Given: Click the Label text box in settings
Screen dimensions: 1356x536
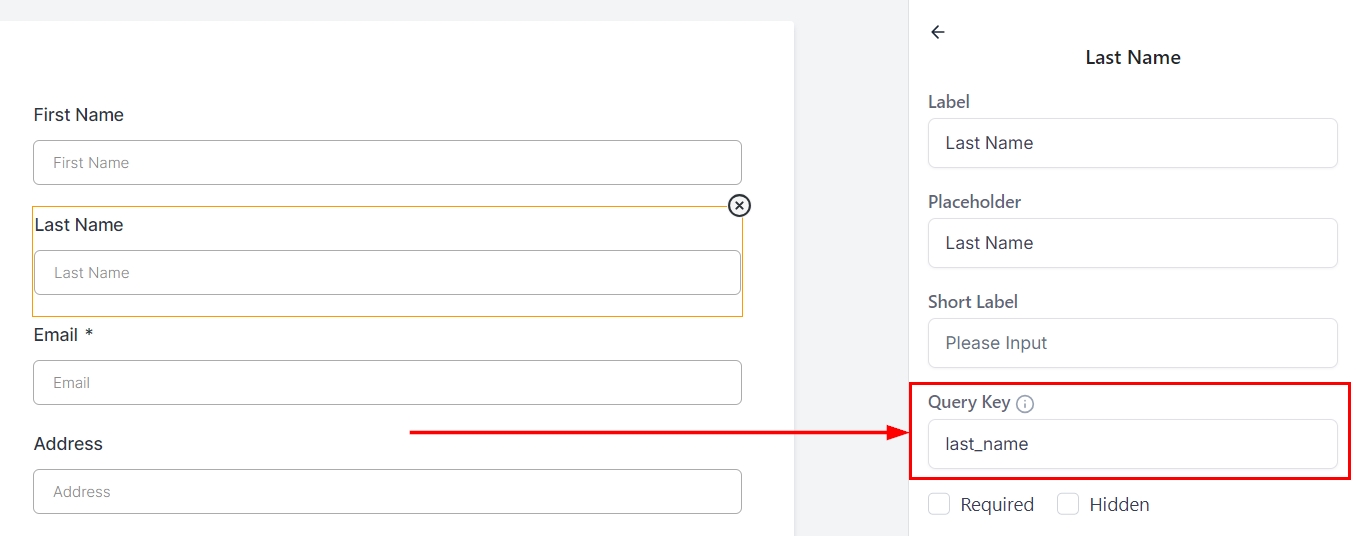Looking at the screenshot, I should click(1132, 143).
